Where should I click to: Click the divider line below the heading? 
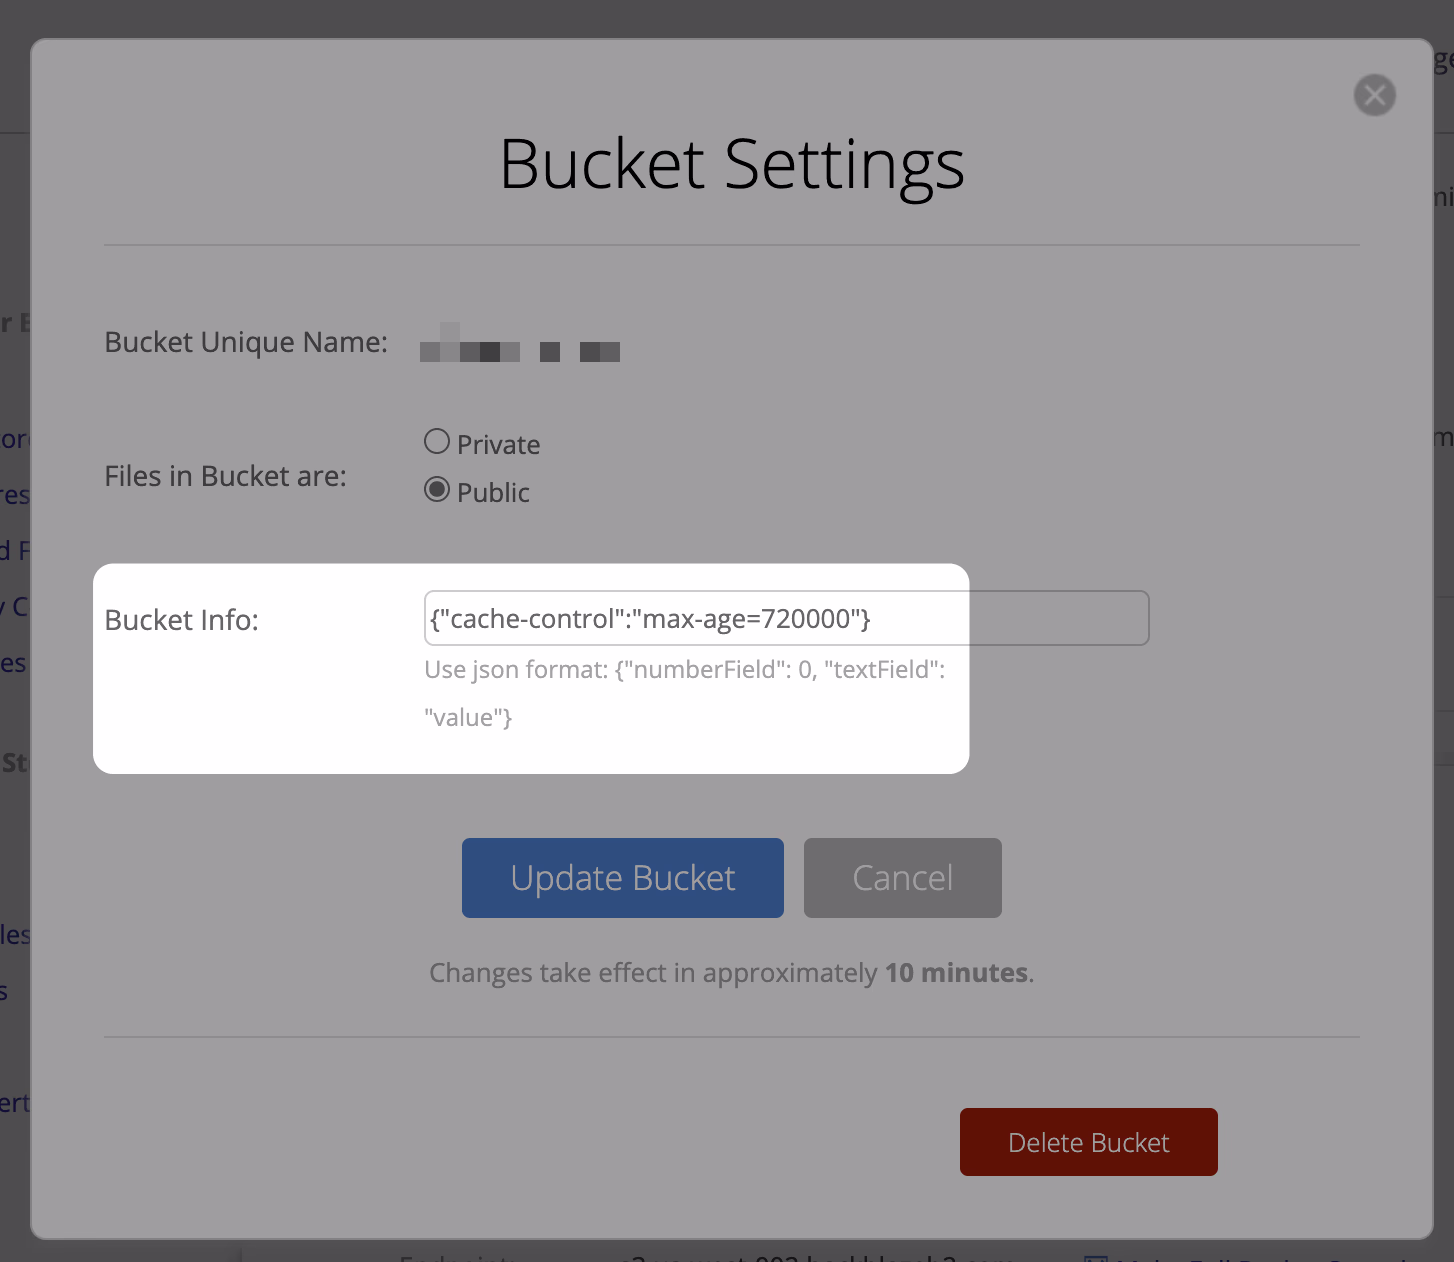click(x=731, y=245)
